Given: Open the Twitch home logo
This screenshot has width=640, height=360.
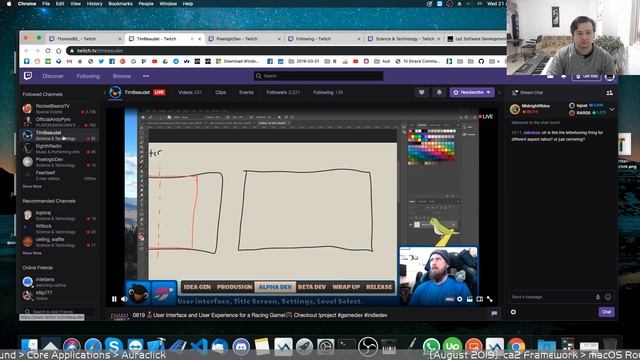Looking at the screenshot, I should coord(28,76).
